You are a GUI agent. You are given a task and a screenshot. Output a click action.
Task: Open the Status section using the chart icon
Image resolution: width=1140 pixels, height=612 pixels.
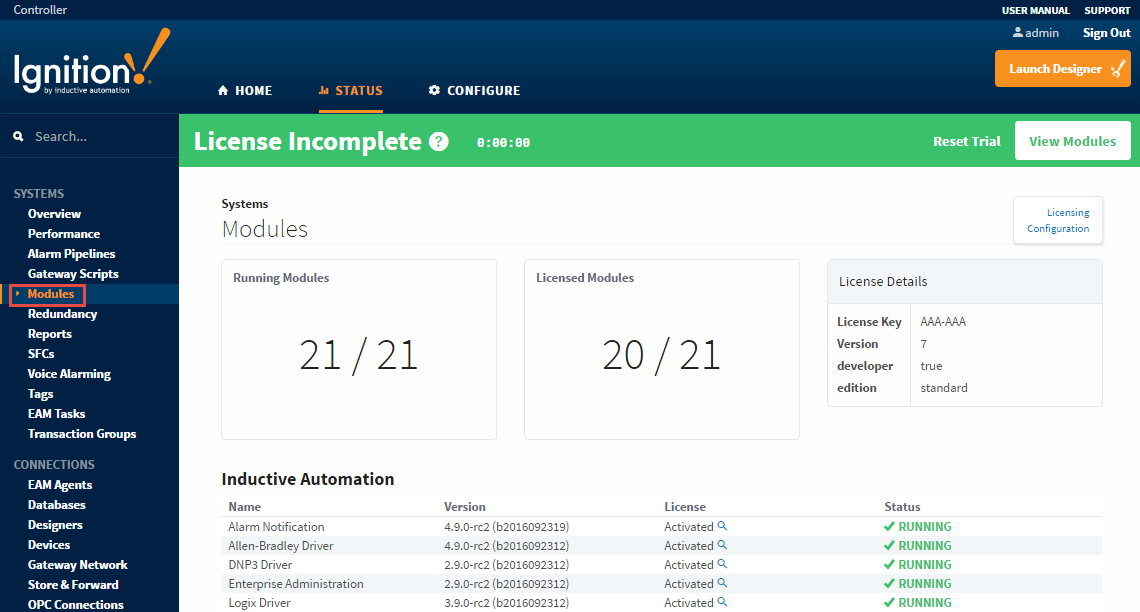[327, 90]
